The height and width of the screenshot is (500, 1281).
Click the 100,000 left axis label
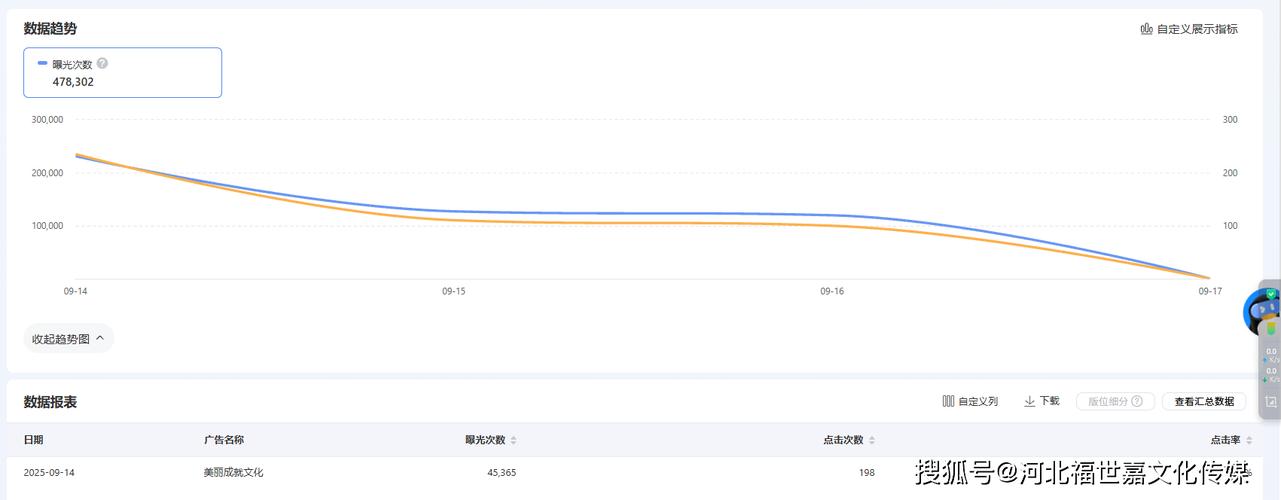click(48, 225)
